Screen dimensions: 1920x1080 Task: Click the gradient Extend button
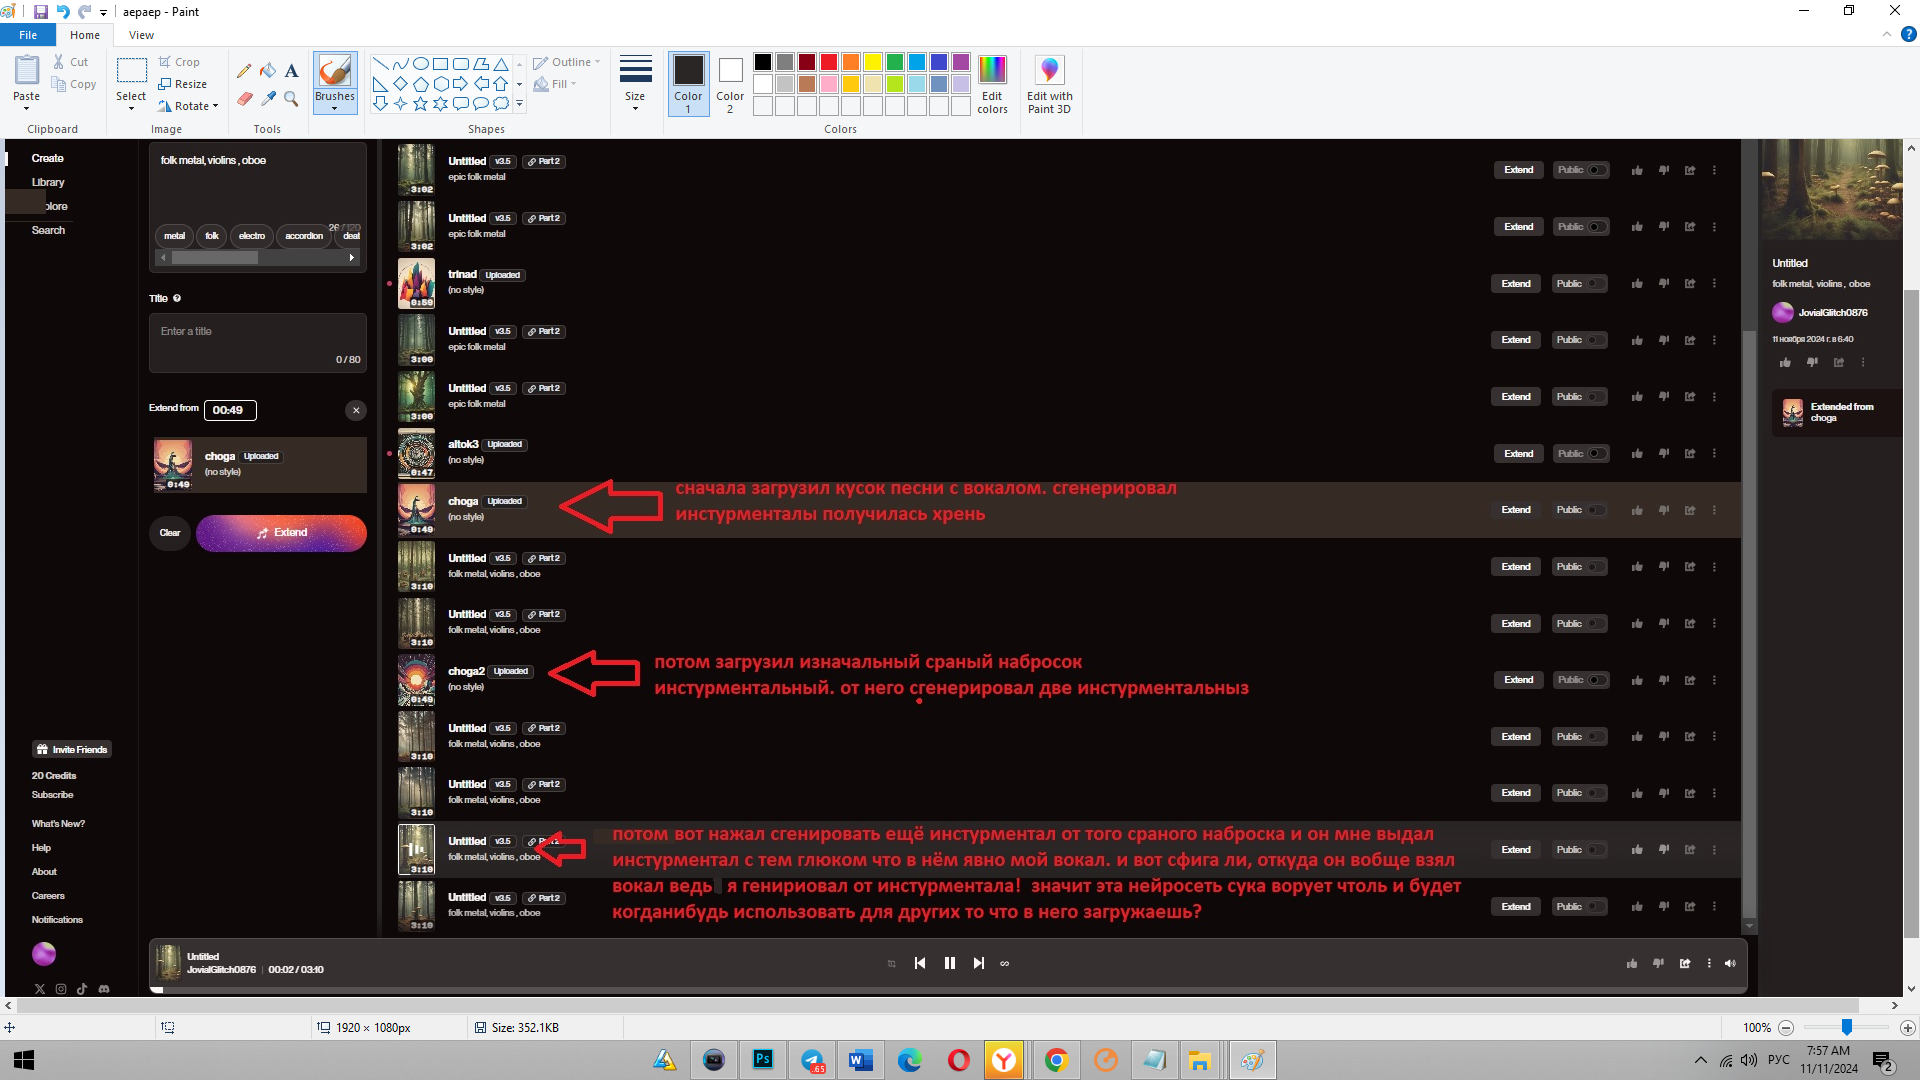281,533
